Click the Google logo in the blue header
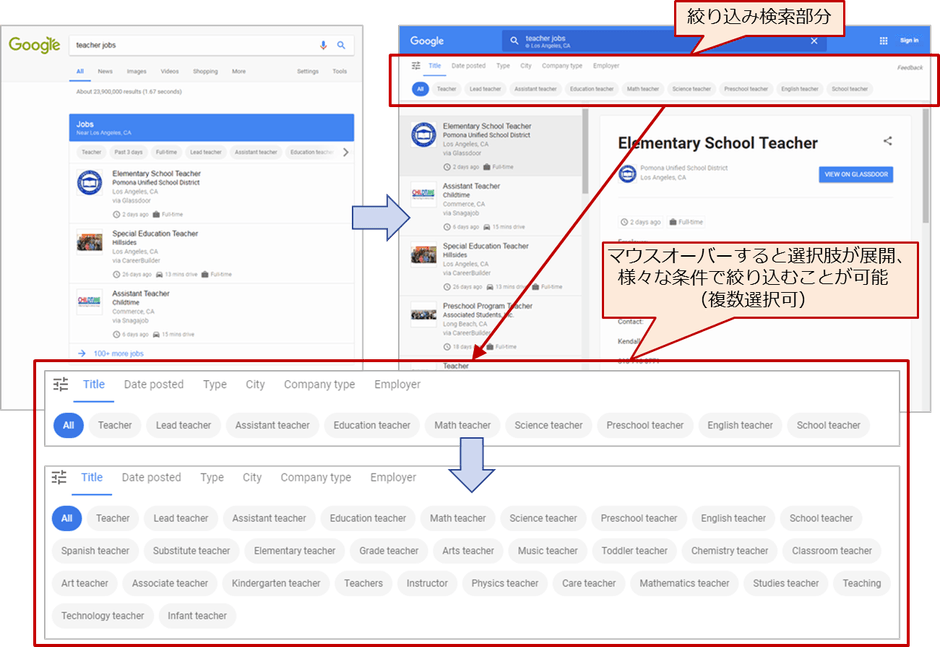The height and width of the screenshot is (647, 940). tap(429, 39)
